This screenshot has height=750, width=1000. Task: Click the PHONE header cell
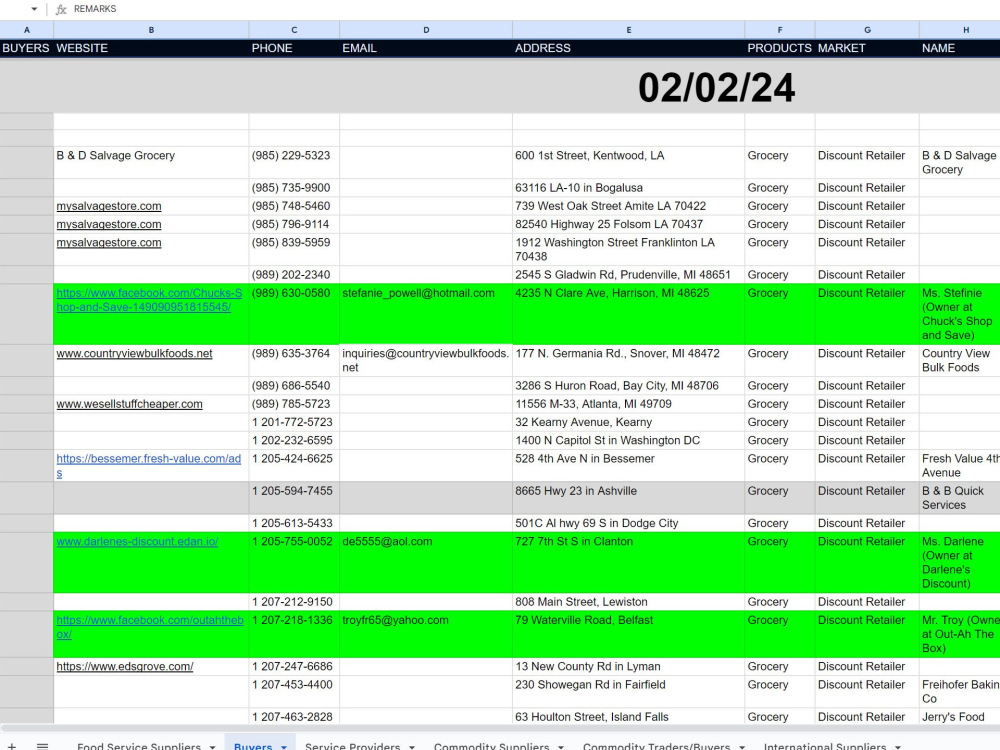pyautogui.click(x=294, y=48)
